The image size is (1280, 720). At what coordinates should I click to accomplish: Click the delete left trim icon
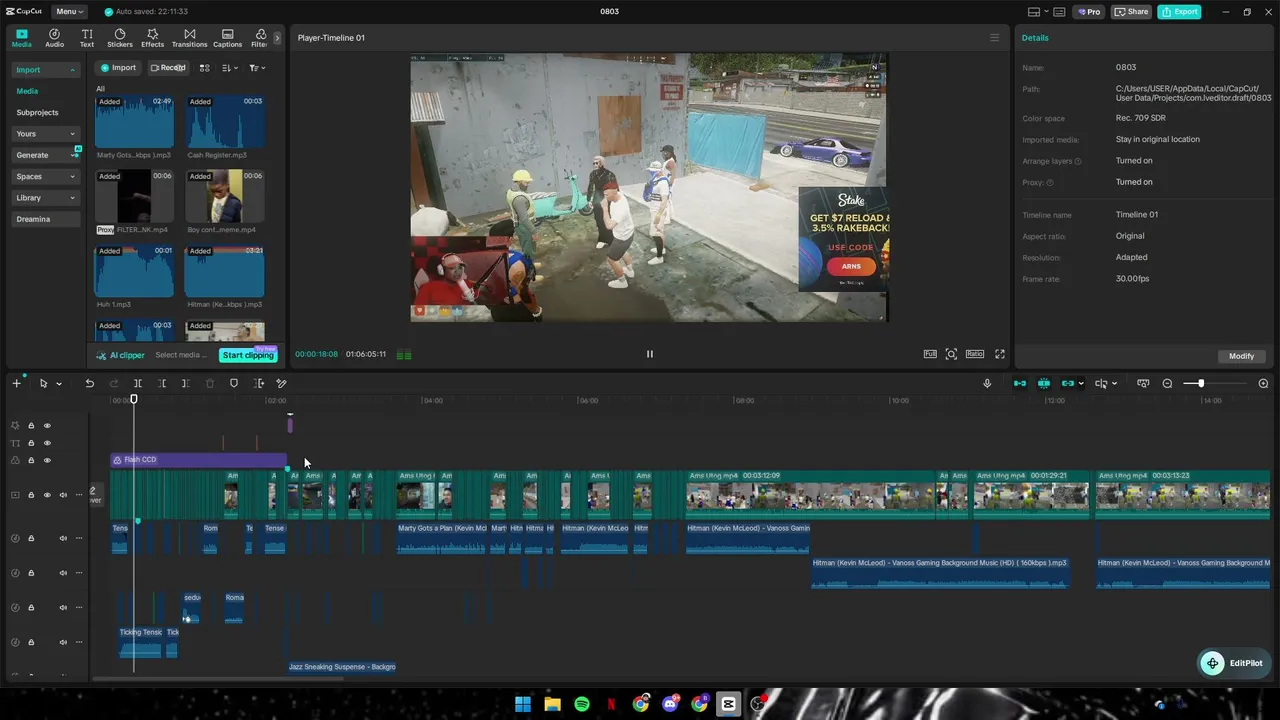pos(162,383)
